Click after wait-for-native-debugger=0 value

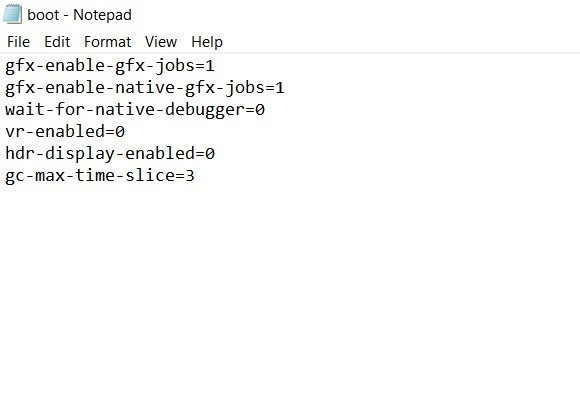(x=265, y=110)
